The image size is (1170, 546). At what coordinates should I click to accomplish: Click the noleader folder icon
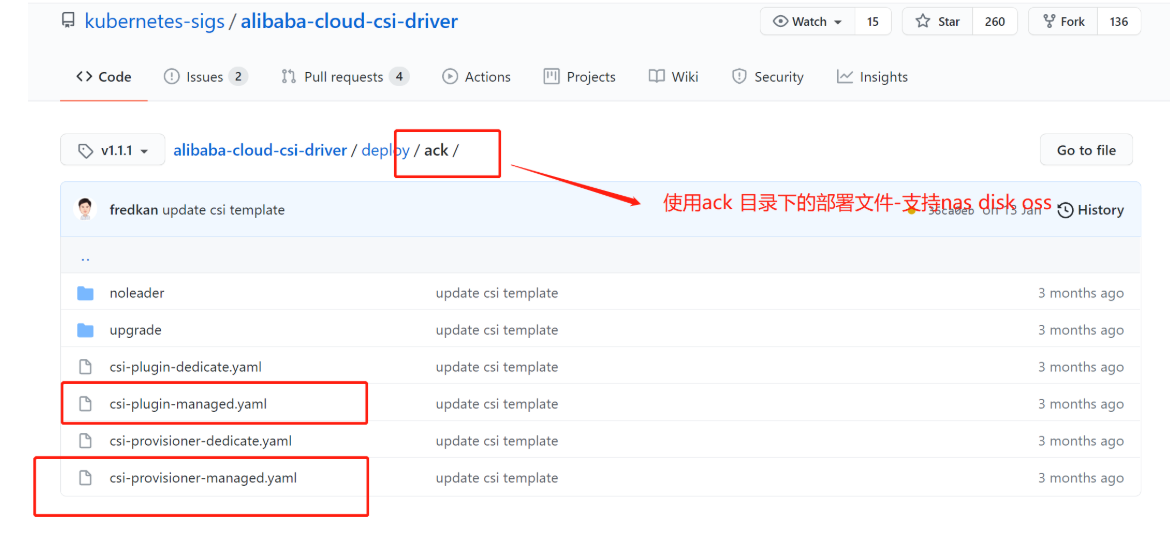click(86, 293)
